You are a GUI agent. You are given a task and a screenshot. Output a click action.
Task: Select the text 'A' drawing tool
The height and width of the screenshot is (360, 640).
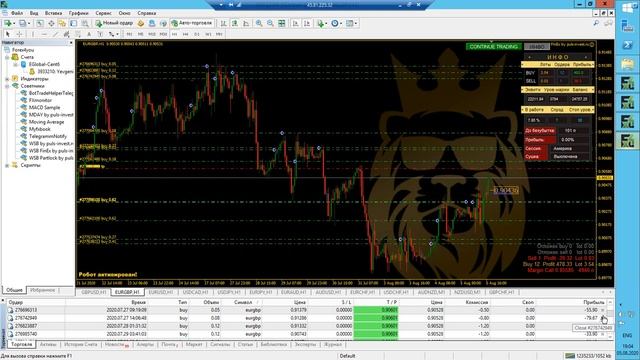click(89, 34)
